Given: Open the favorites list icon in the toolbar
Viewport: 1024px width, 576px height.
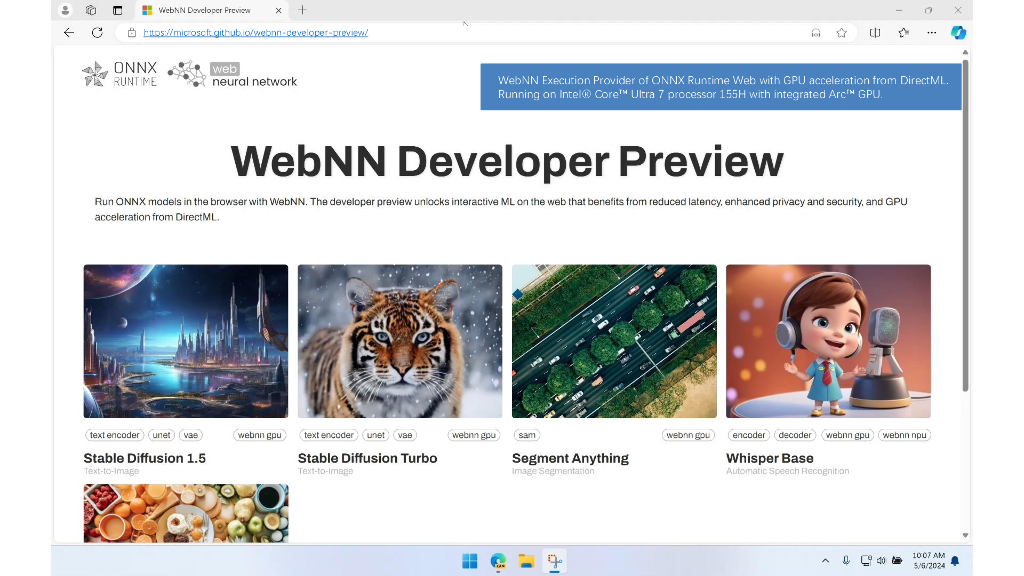Looking at the screenshot, I should click(904, 33).
